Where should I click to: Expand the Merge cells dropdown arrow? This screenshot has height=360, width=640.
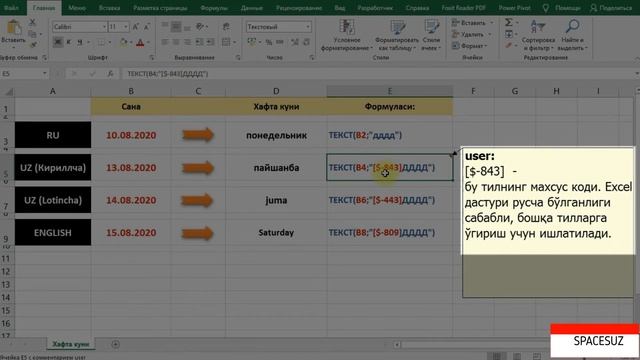[235, 42]
